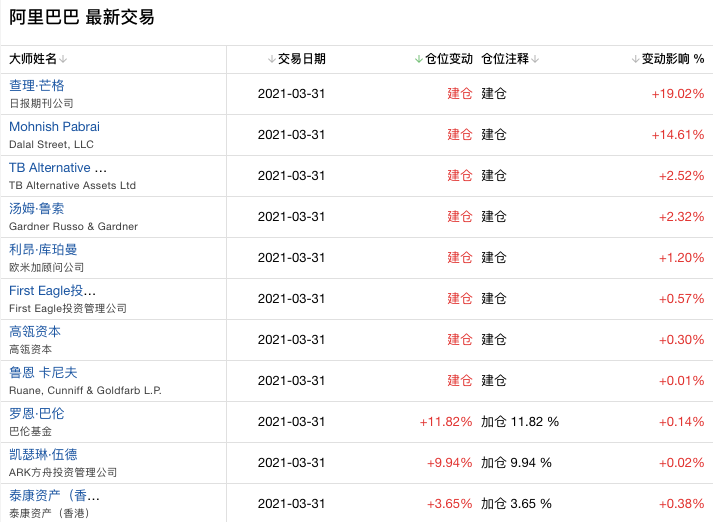The width and height of the screenshot is (713, 522).
Task: Select +3.65% position change value
Action: [x=449, y=503]
